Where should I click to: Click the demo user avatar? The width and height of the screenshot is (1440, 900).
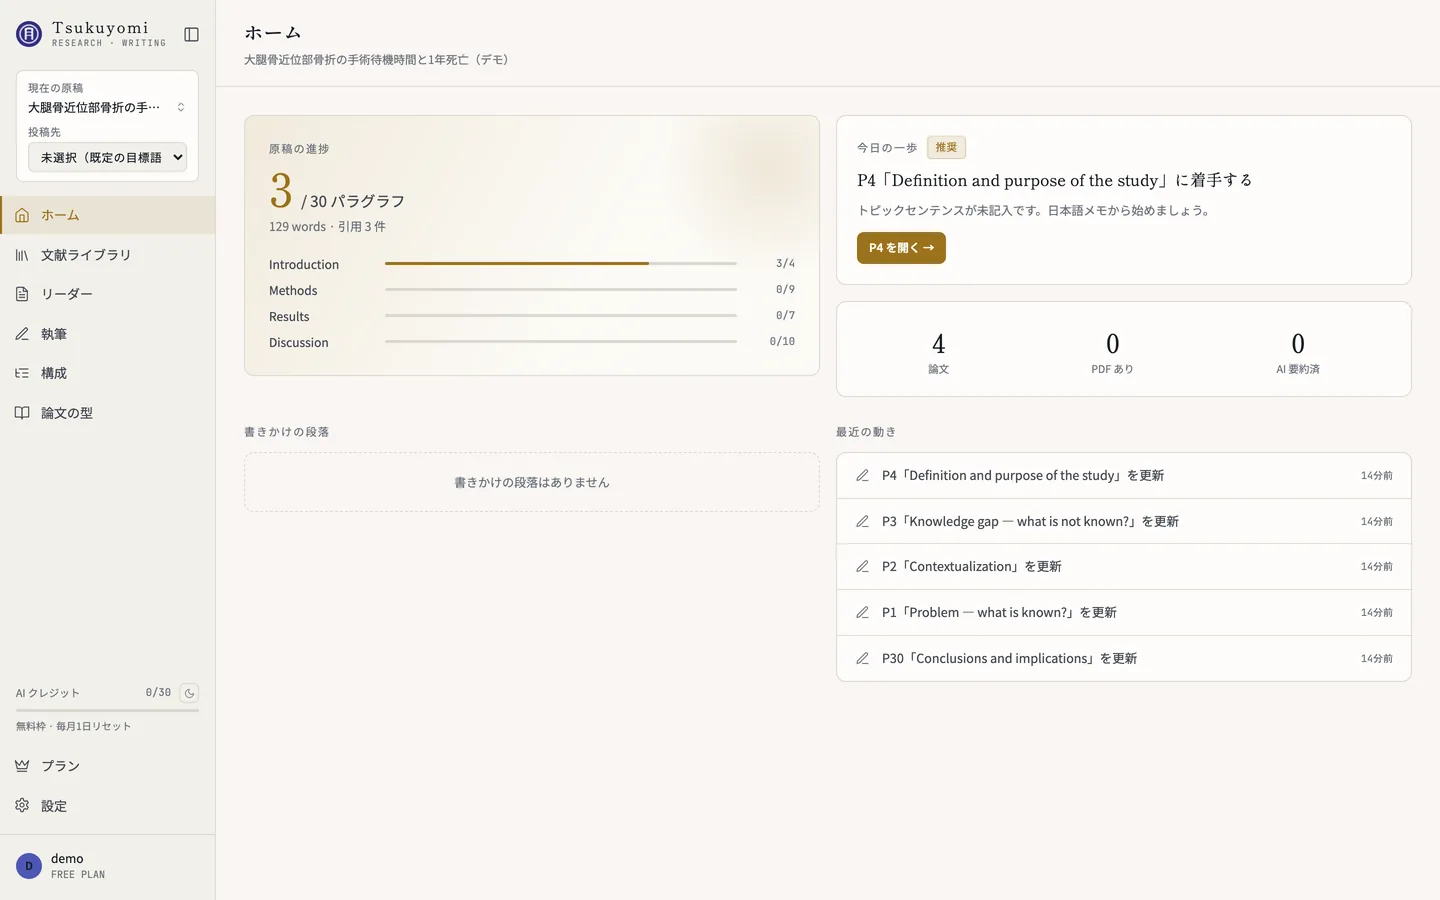click(x=29, y=866)
